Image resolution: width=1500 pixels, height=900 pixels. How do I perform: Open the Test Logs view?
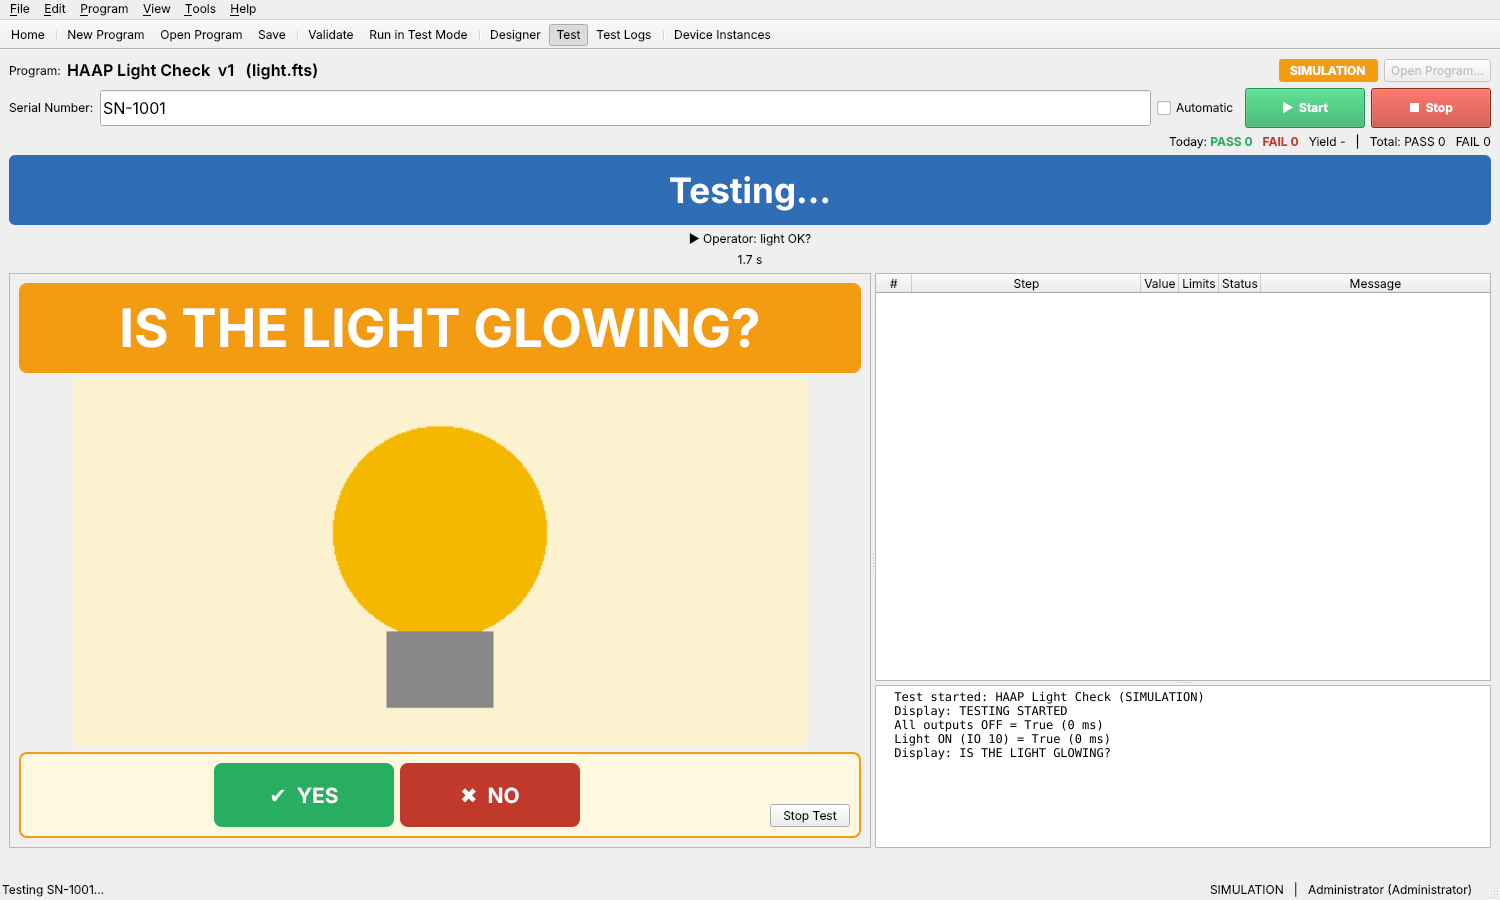click(x=624, y=35)
